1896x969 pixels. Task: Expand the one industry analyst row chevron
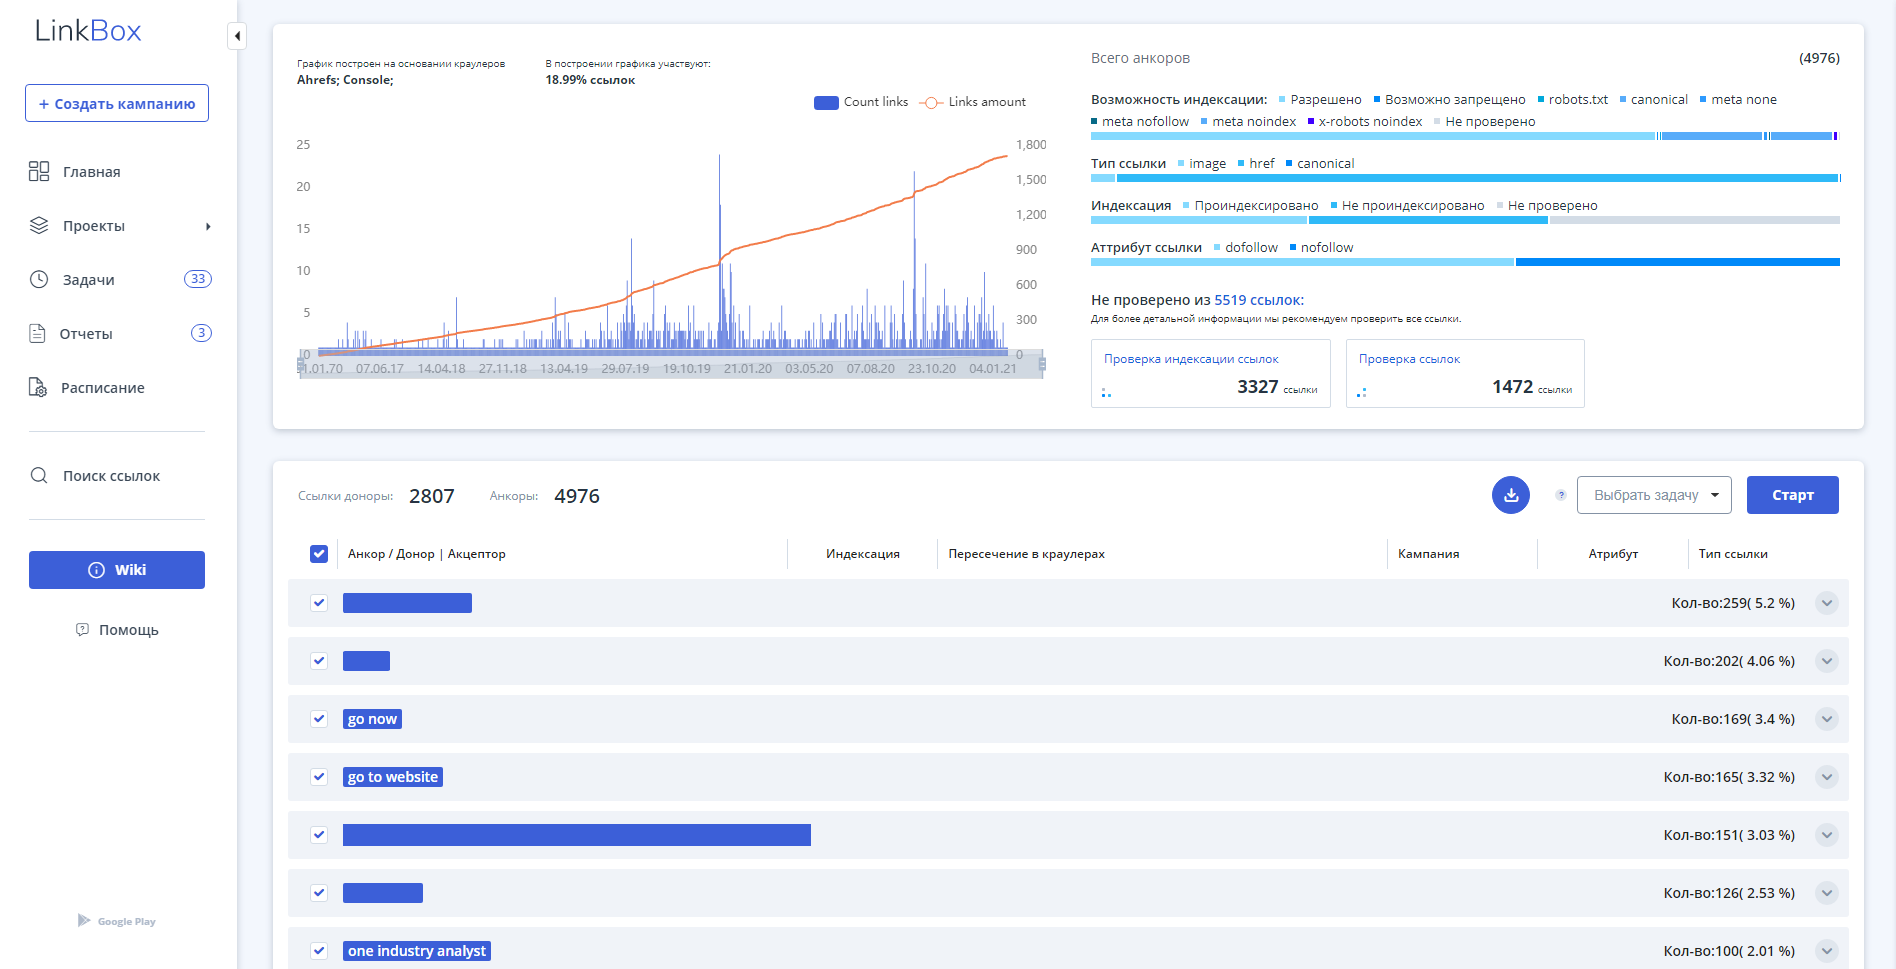pos(1827,951)
